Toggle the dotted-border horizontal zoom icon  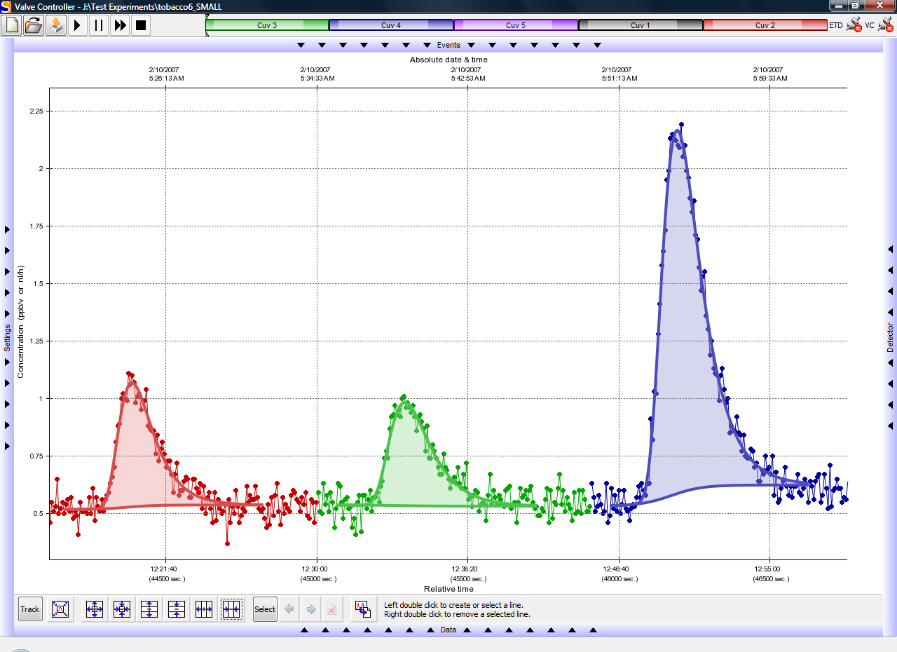coord(232,608)
